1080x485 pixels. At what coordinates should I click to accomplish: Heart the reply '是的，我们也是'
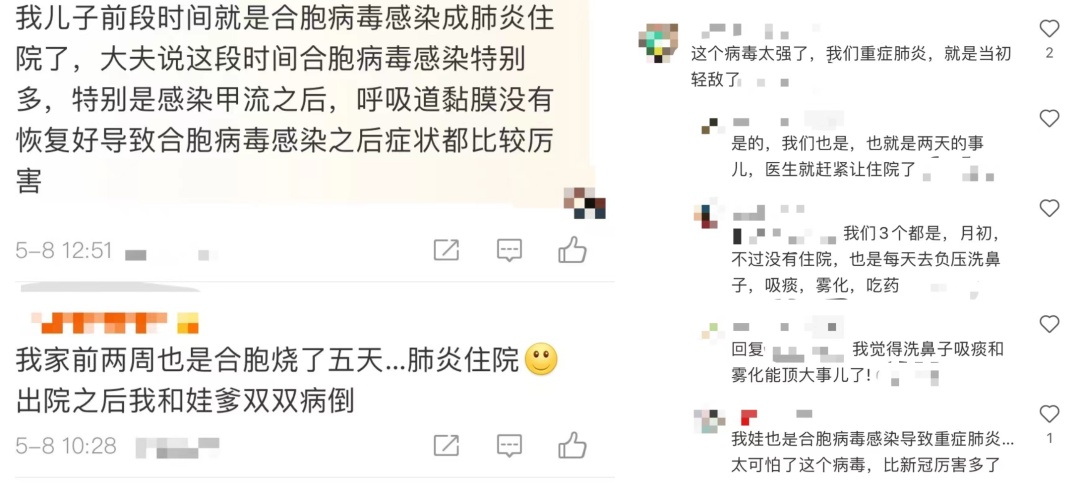pyautogui.click(x=1049, y=118)
